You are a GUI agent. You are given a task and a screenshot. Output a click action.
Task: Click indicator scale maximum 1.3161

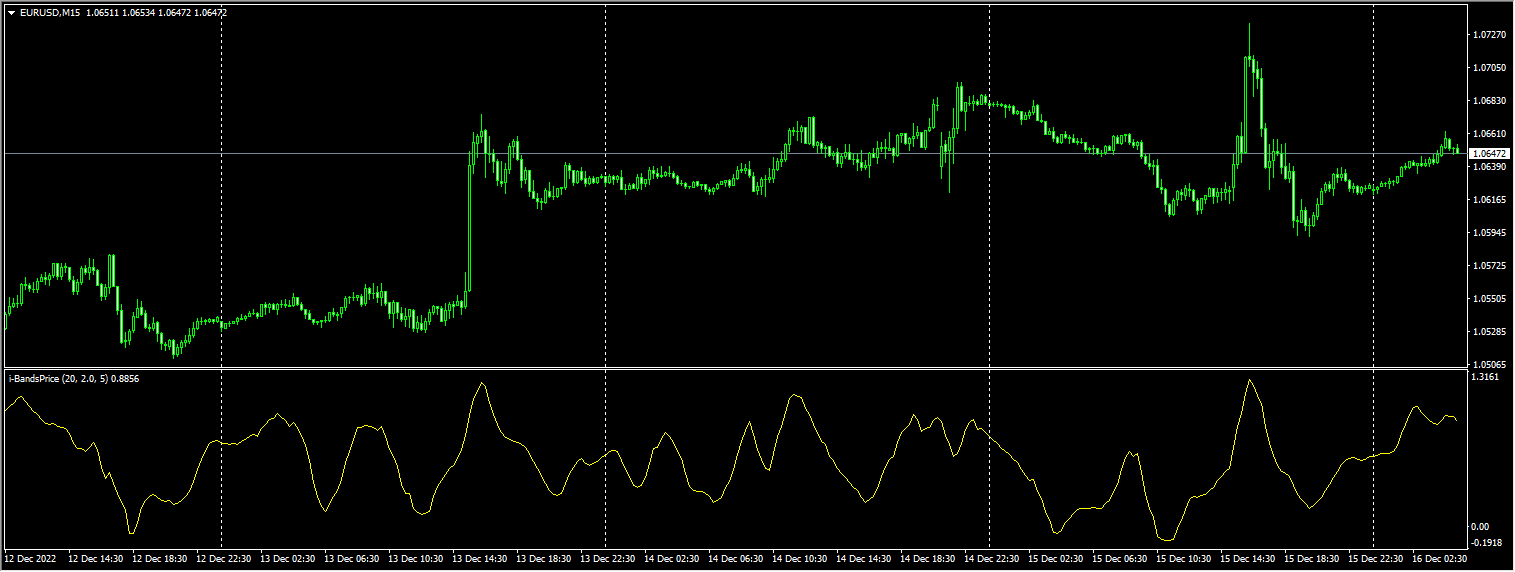tap(1487, 378)
